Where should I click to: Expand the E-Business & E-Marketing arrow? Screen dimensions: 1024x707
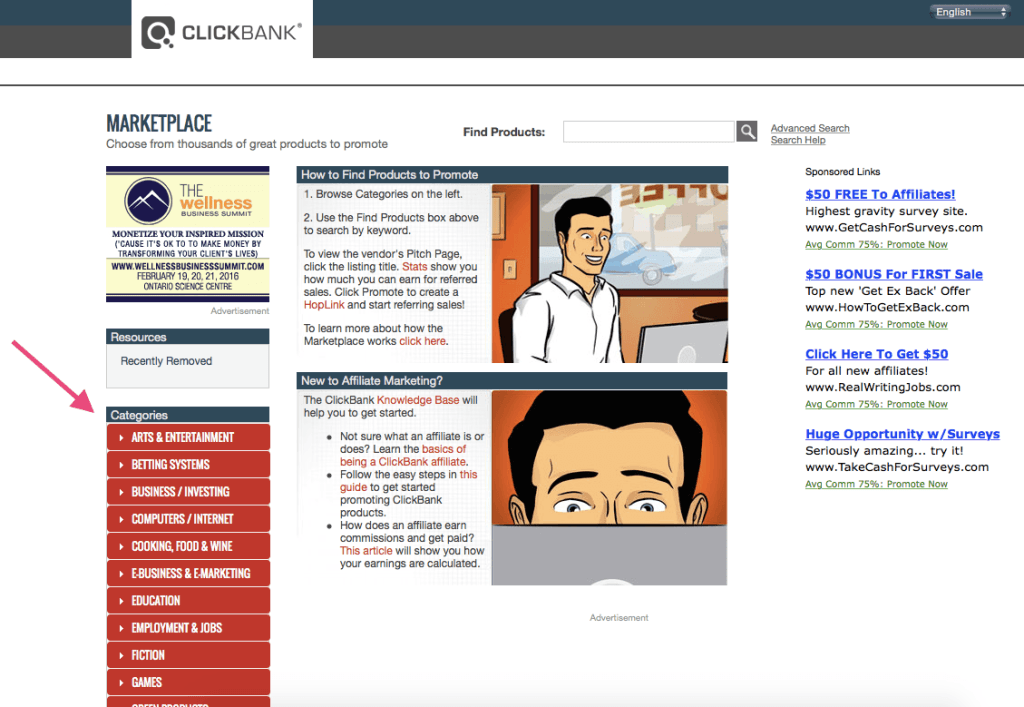(121, 573)
